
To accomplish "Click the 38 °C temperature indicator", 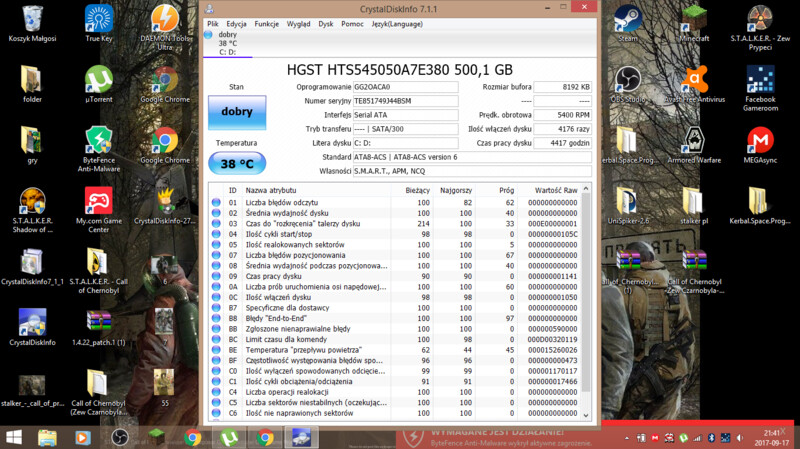I will (237, 162).
